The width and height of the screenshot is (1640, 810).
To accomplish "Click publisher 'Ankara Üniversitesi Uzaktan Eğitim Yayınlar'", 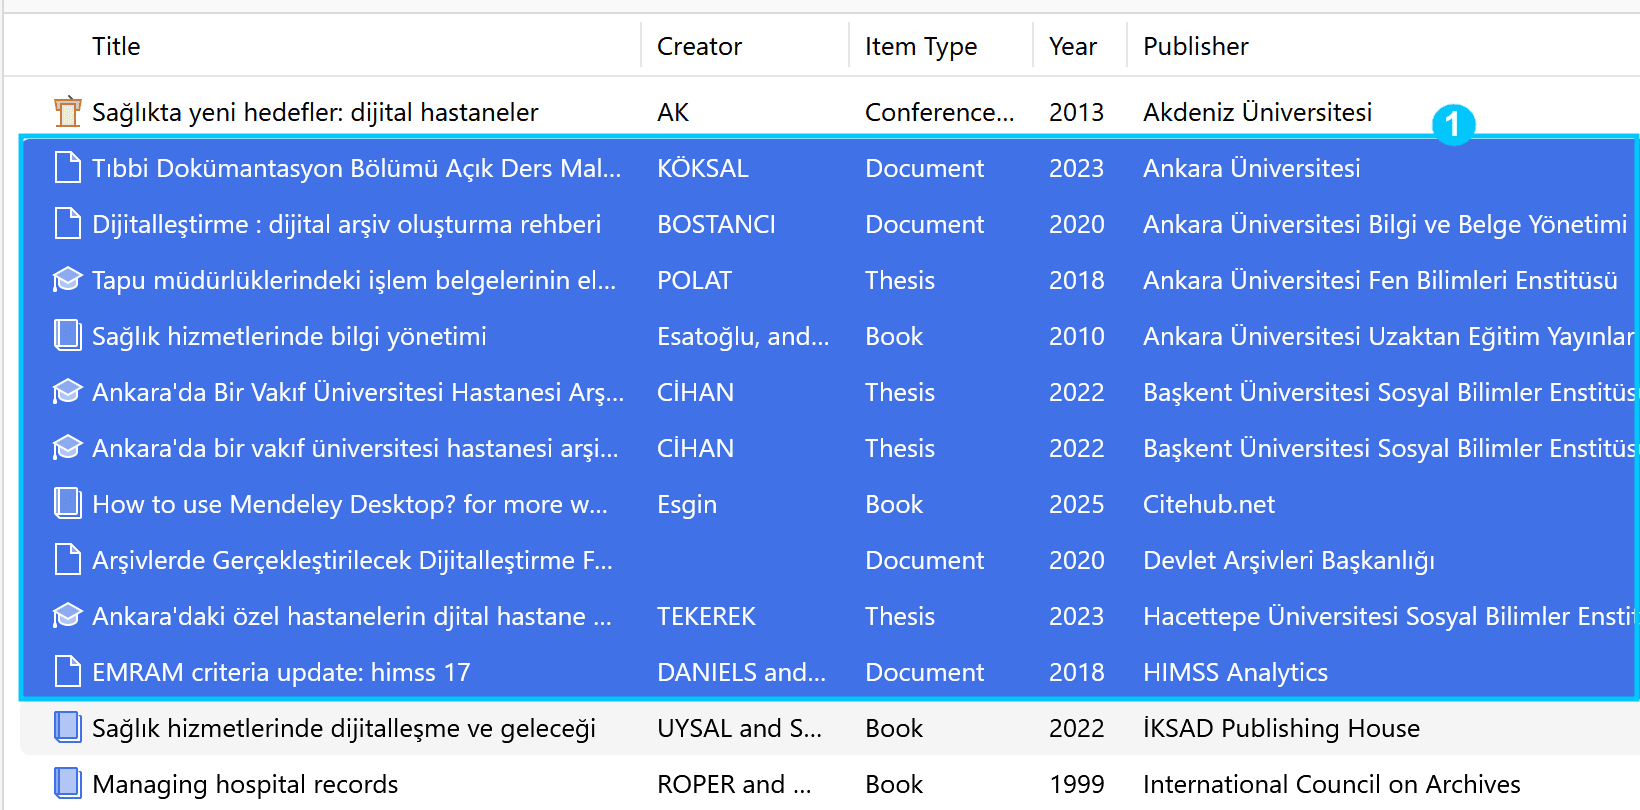I will pos(1389,336).
